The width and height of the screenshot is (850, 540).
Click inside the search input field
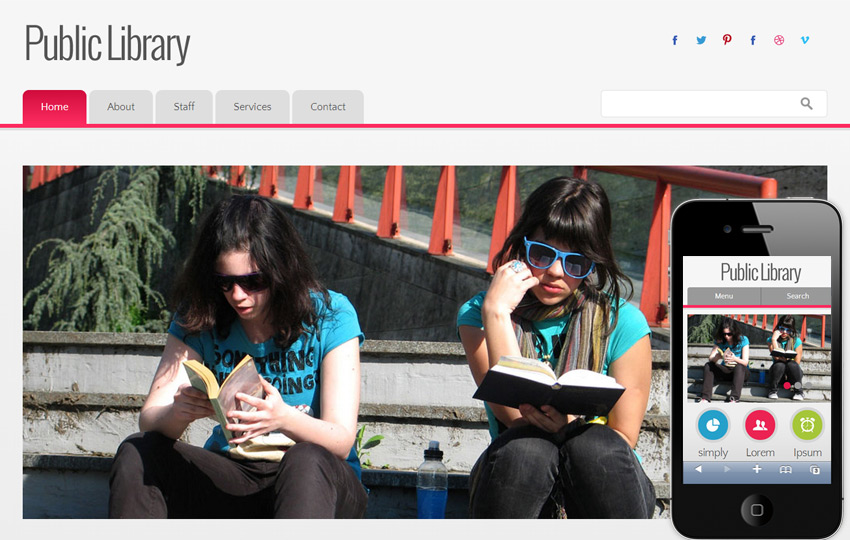pos(699,104)
